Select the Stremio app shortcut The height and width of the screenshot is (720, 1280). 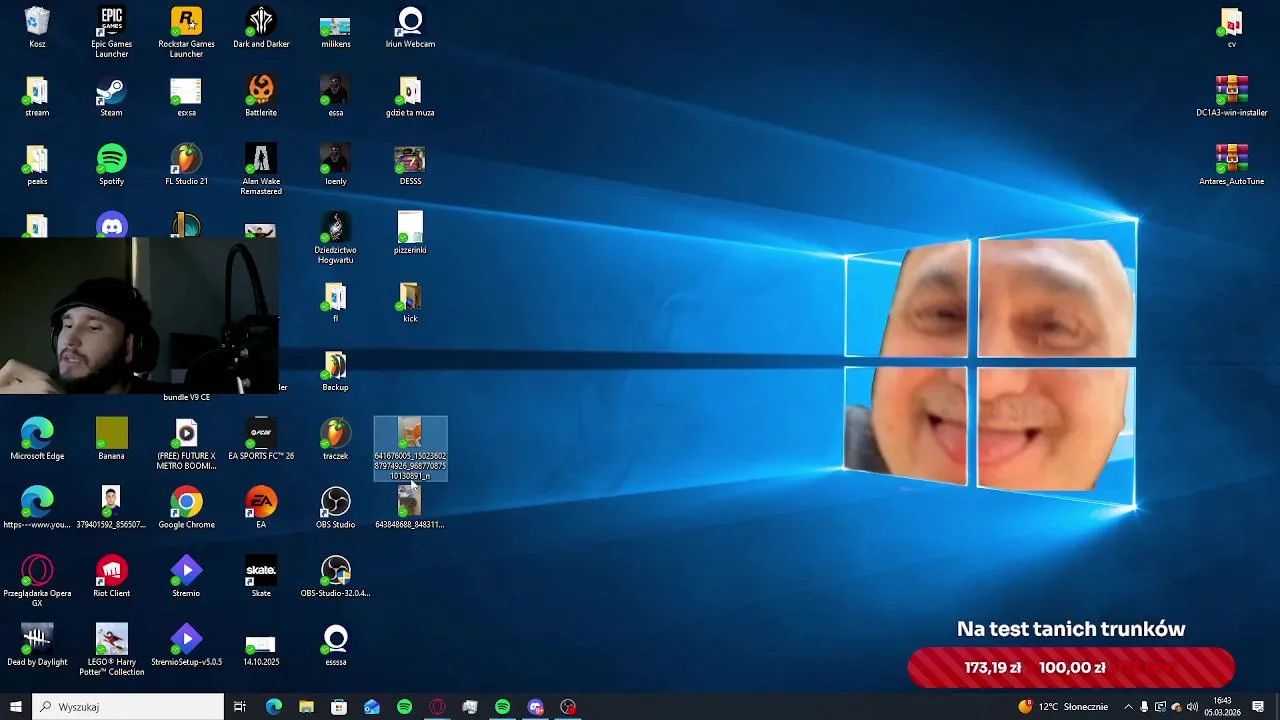click(186, 577)
